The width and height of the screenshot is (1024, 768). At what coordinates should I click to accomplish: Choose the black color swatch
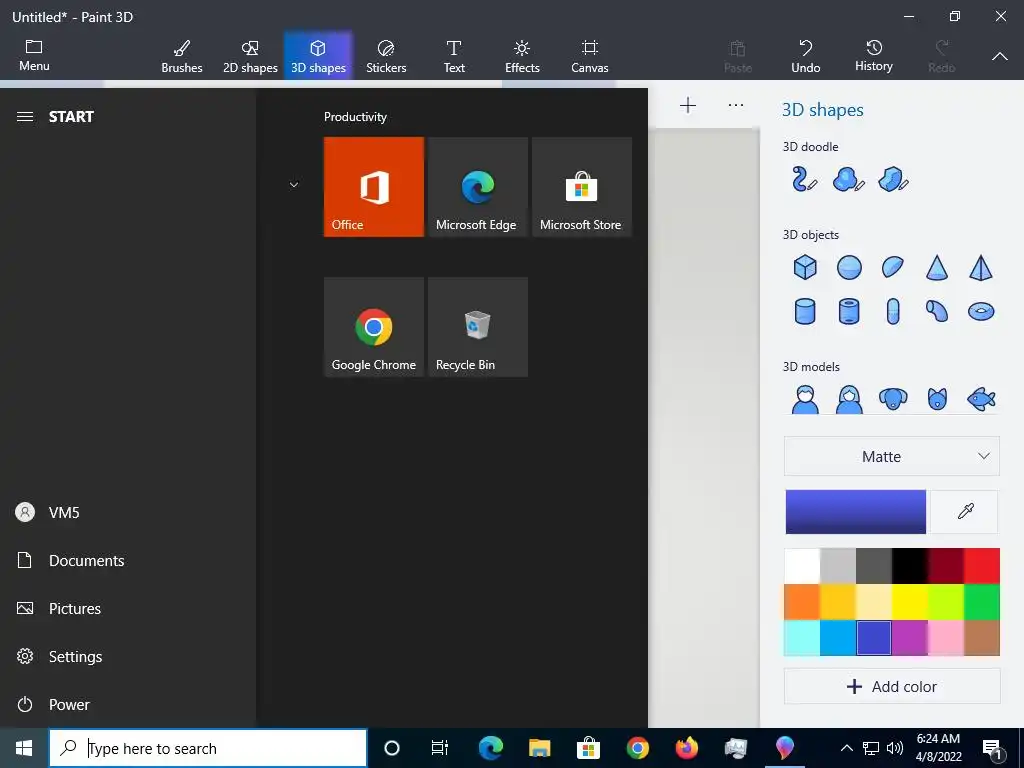910,566
